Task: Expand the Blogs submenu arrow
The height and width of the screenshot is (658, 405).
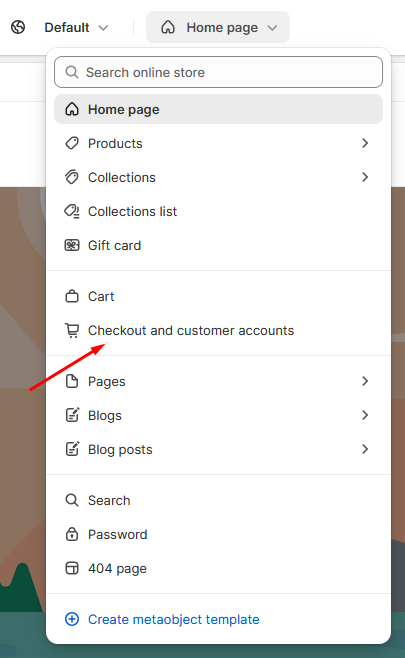Action: coord(365,415)
